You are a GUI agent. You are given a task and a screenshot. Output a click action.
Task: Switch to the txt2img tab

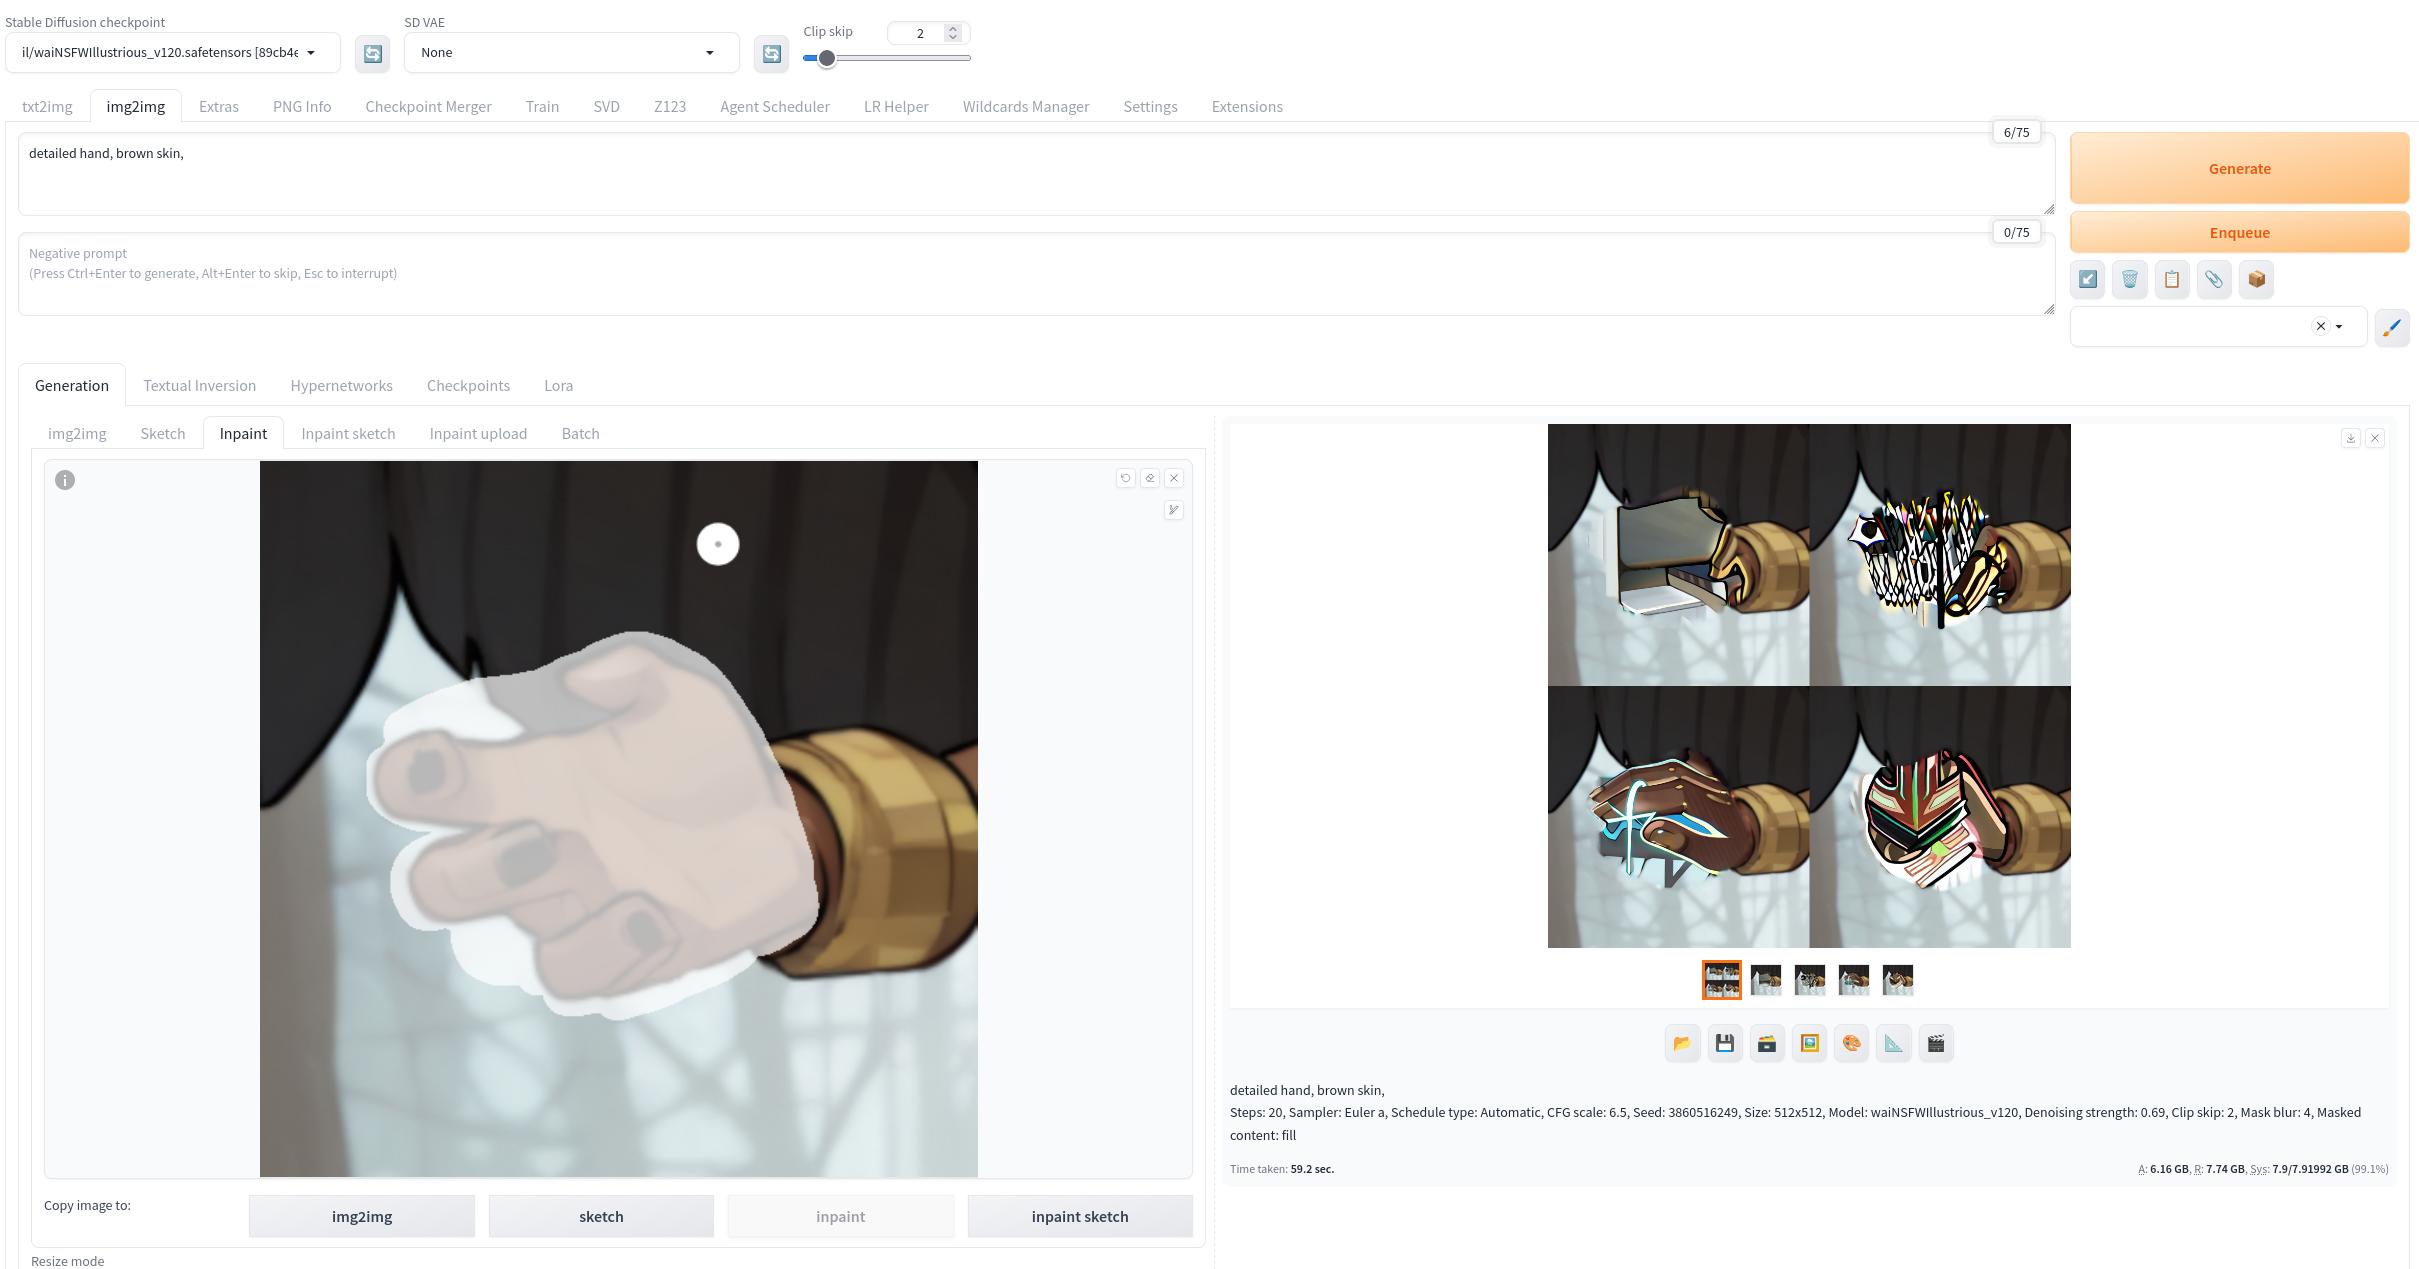[47, 106]
